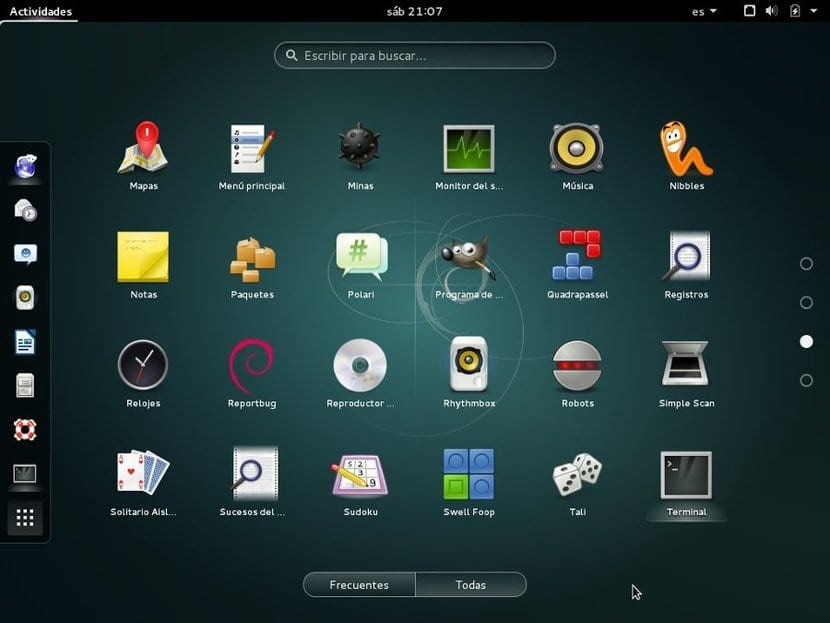The image size is (830, 623).
Task: Launch the Minas game
Action: point(360,149)
